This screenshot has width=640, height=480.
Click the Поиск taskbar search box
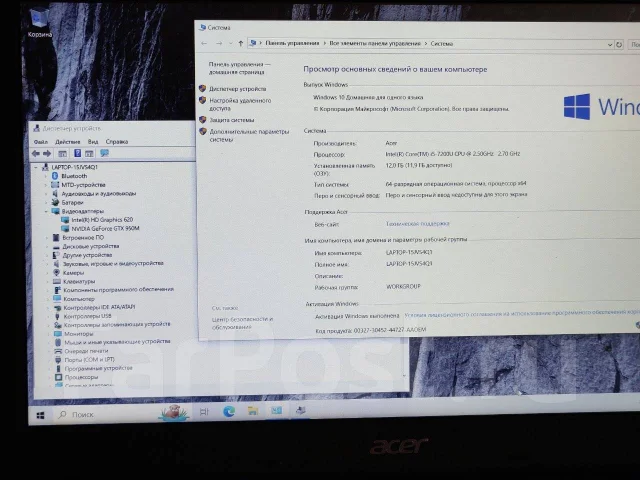point(107,414)
